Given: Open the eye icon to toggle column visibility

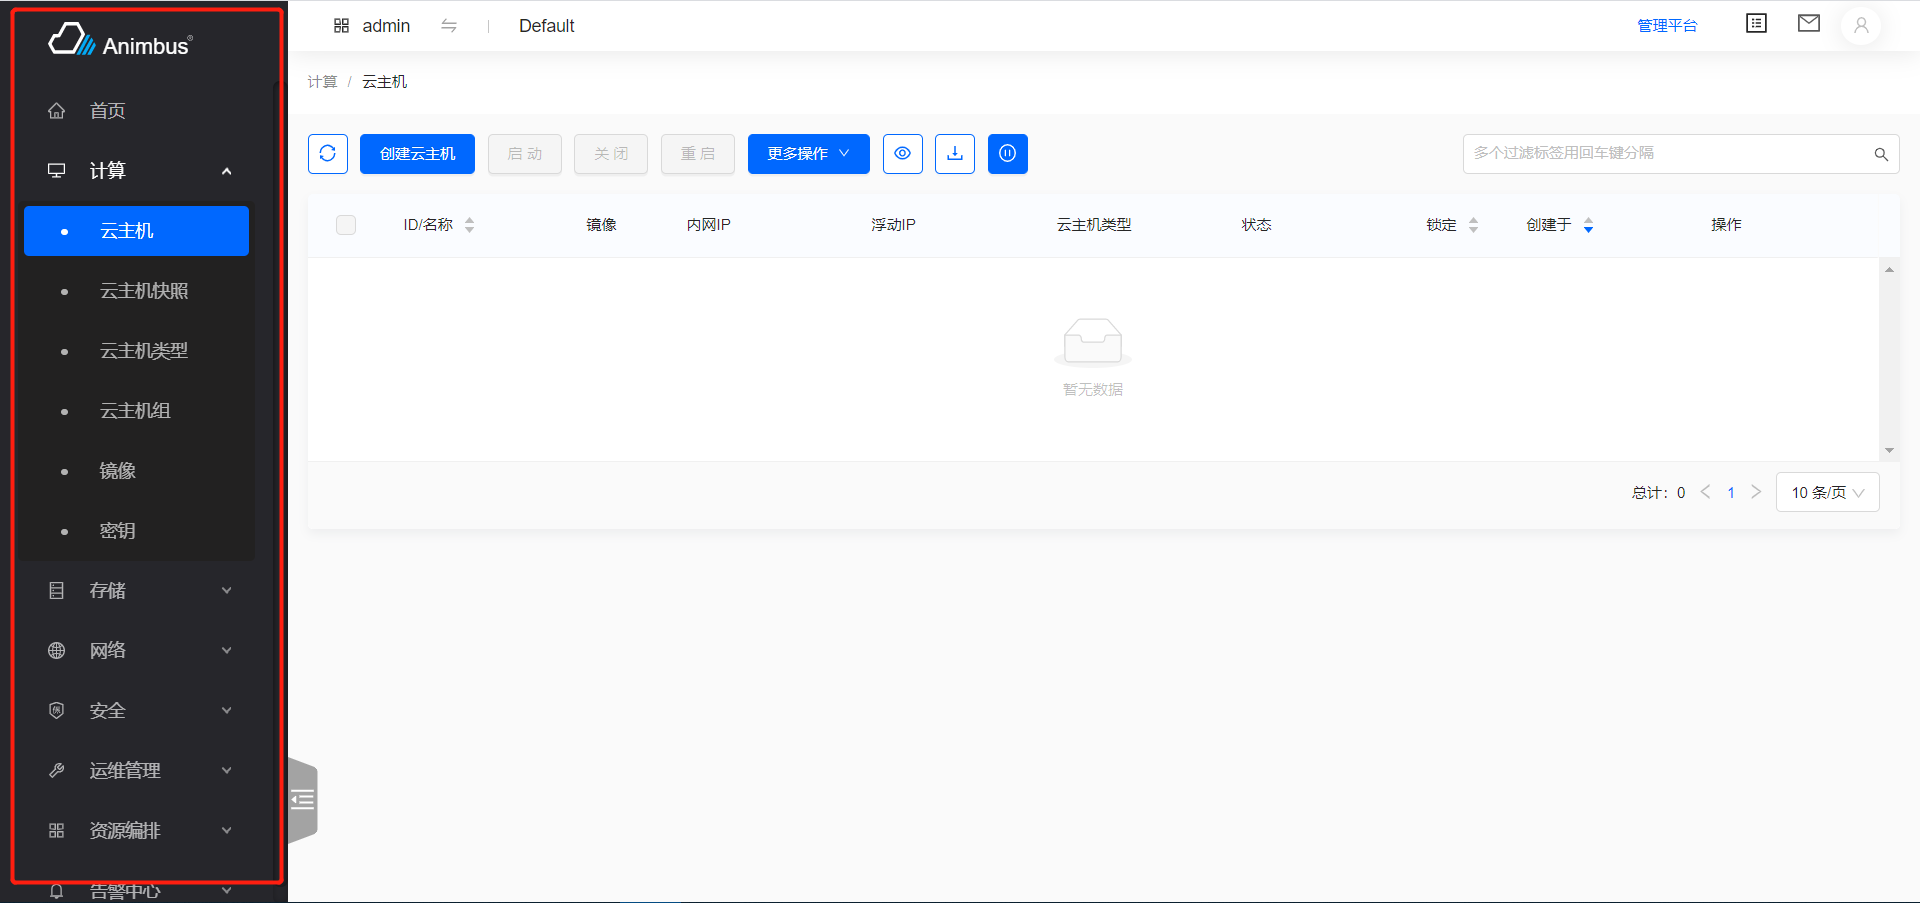Looking at the screenshot, I should tap(903, 154).
